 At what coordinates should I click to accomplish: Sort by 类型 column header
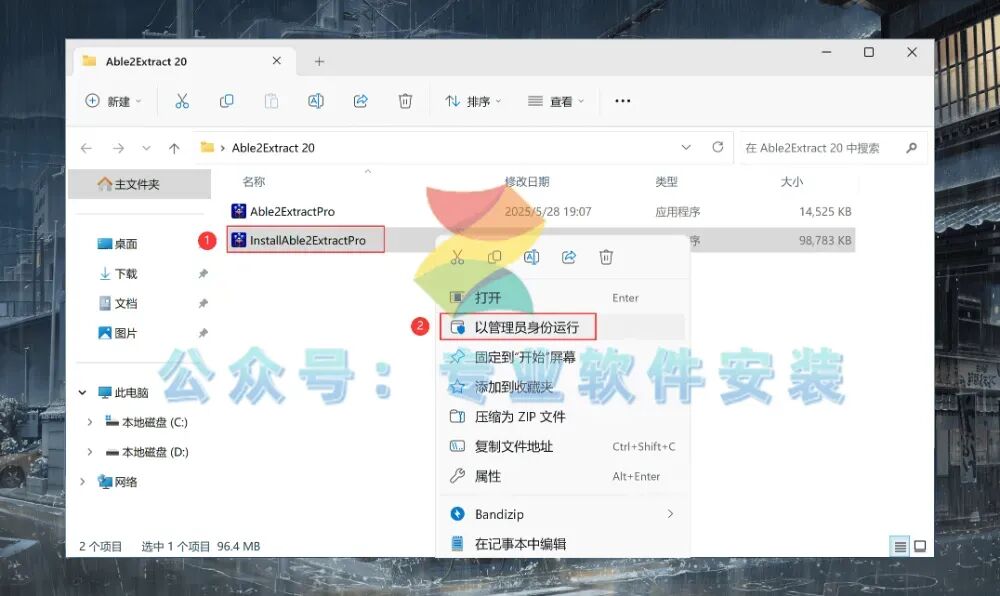666,182
